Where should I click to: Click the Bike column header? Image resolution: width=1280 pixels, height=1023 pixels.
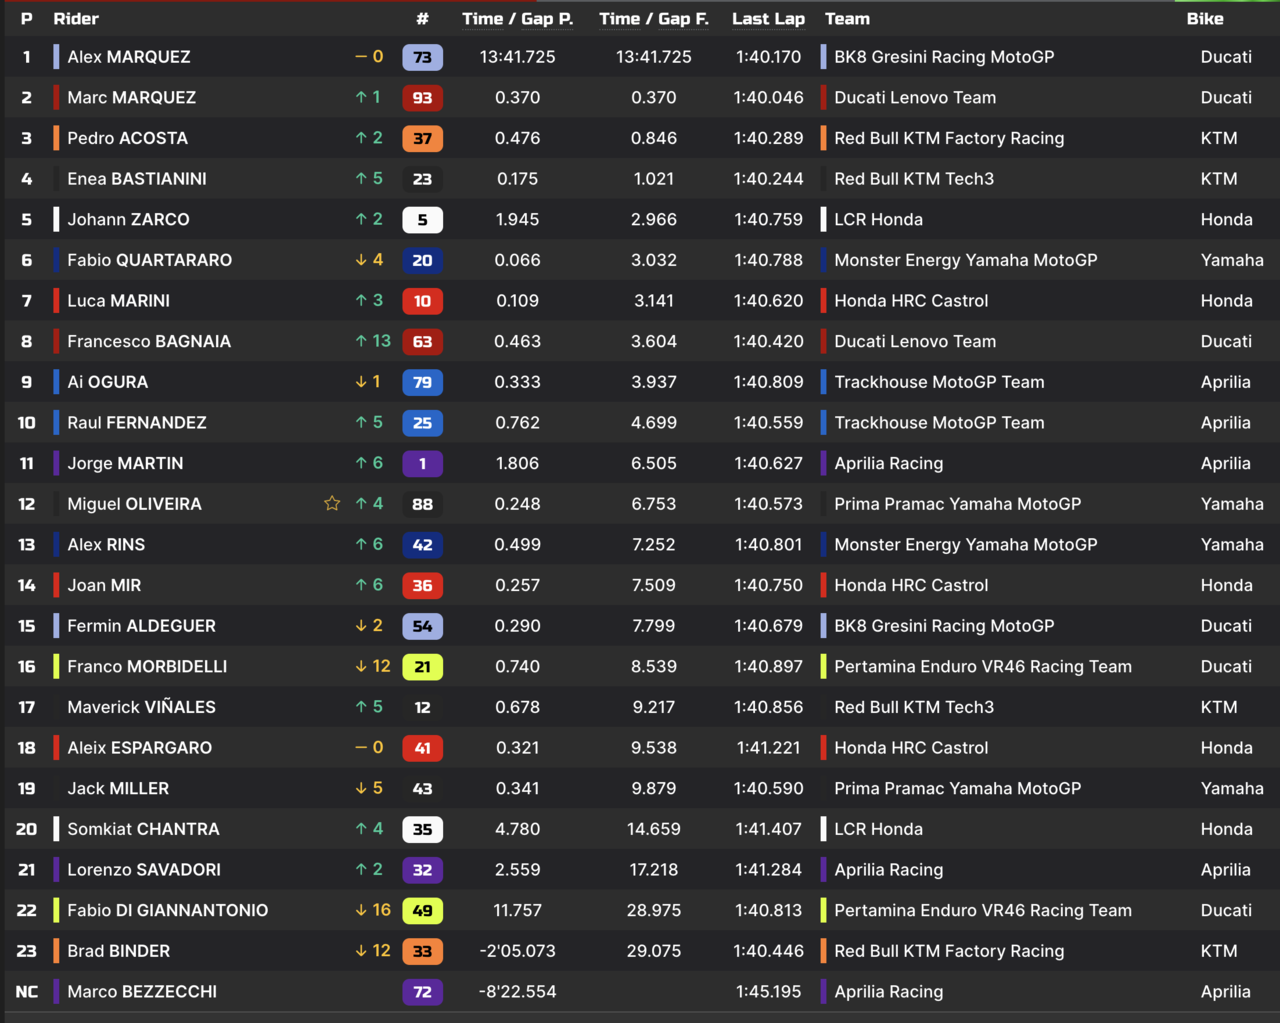pos(1204,19)
